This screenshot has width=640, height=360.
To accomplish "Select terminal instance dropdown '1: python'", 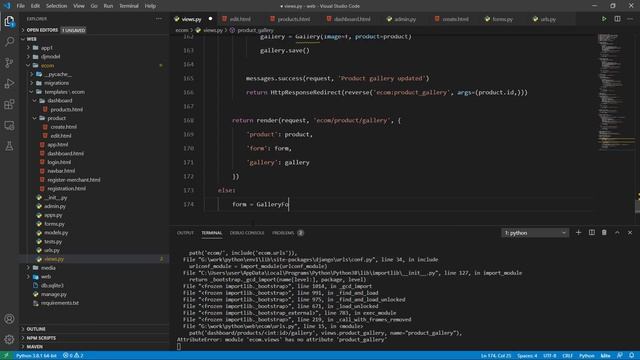I will pos(535,233).
